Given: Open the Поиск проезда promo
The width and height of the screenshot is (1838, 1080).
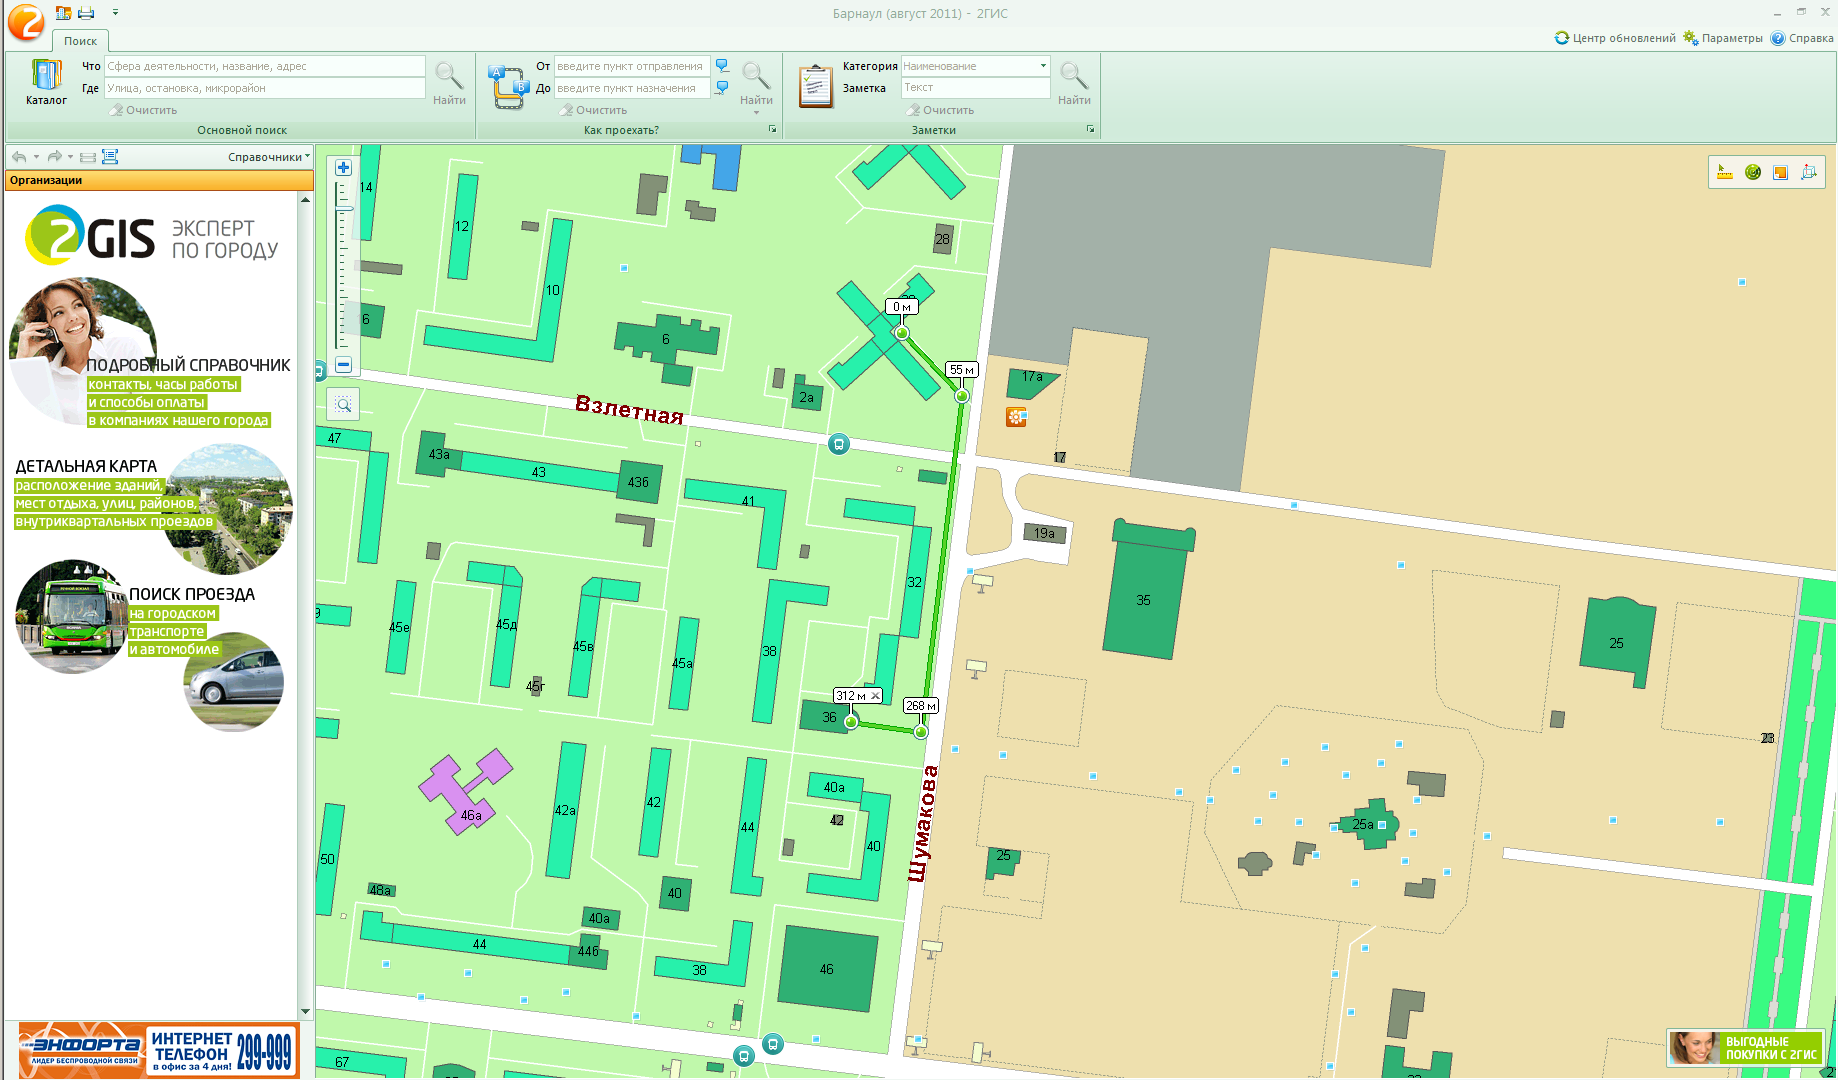Looking at the screenshot, I should tap(150, 645).
